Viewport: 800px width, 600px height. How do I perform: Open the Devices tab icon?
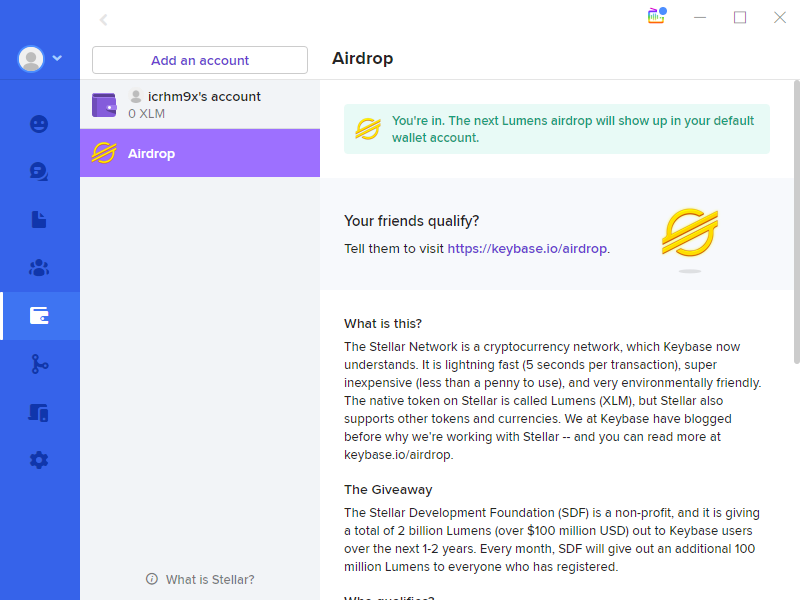click(39, 412)
